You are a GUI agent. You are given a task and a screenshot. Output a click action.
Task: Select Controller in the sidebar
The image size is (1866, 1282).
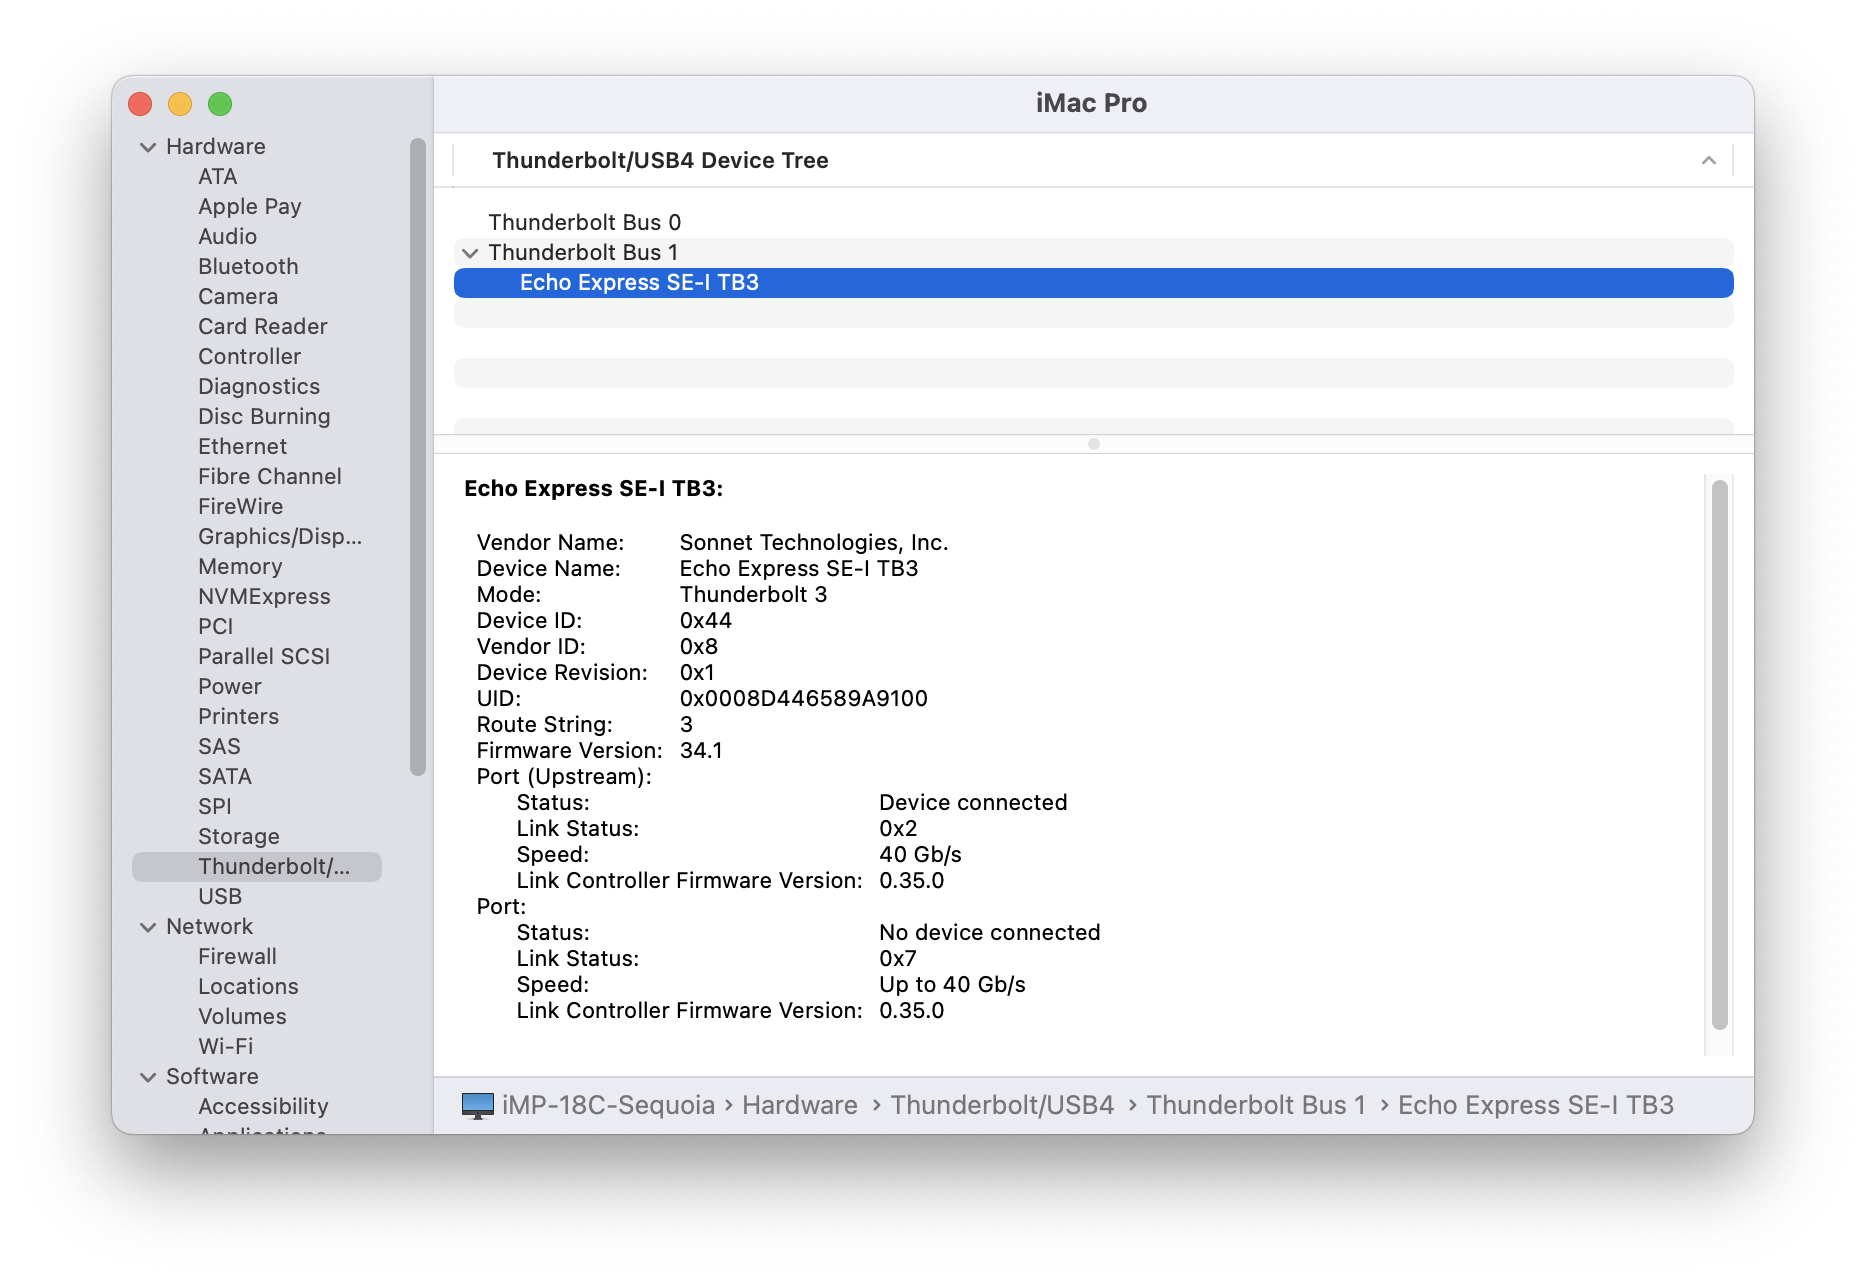pyautogui.click(x=249, y=357)
